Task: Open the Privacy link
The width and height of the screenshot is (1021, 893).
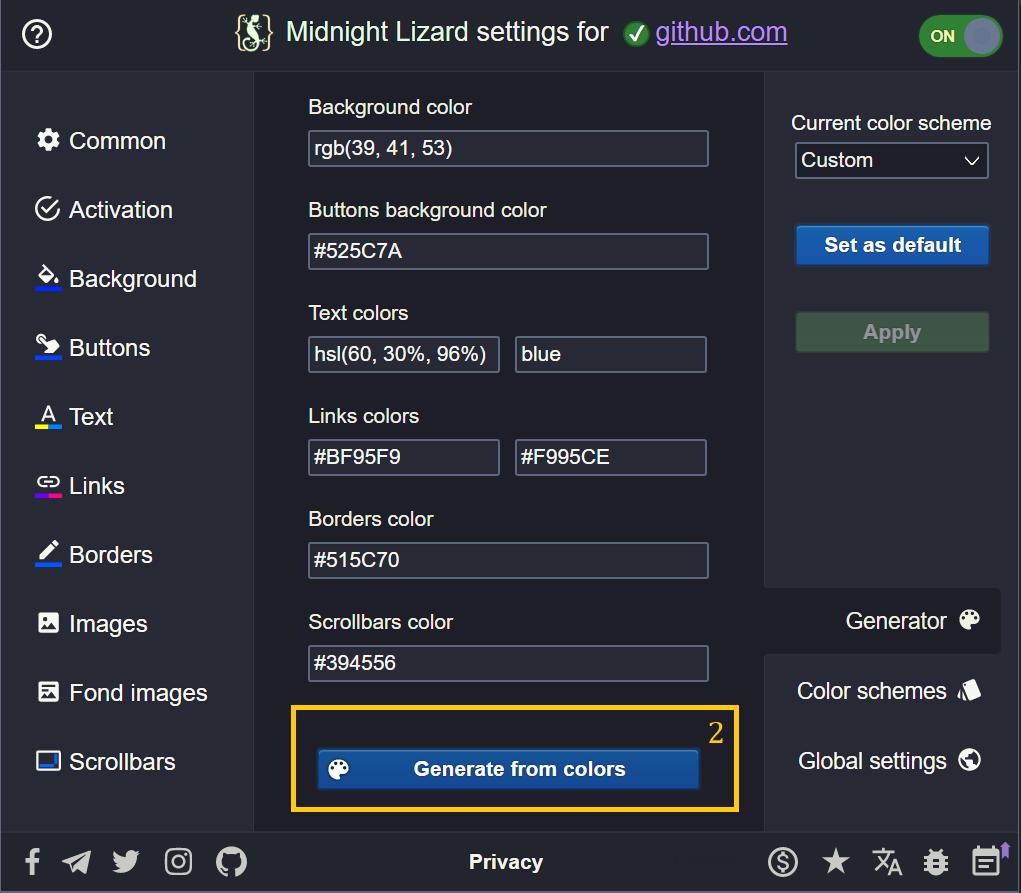Action: pyautogui.click(x=505, y=862)
